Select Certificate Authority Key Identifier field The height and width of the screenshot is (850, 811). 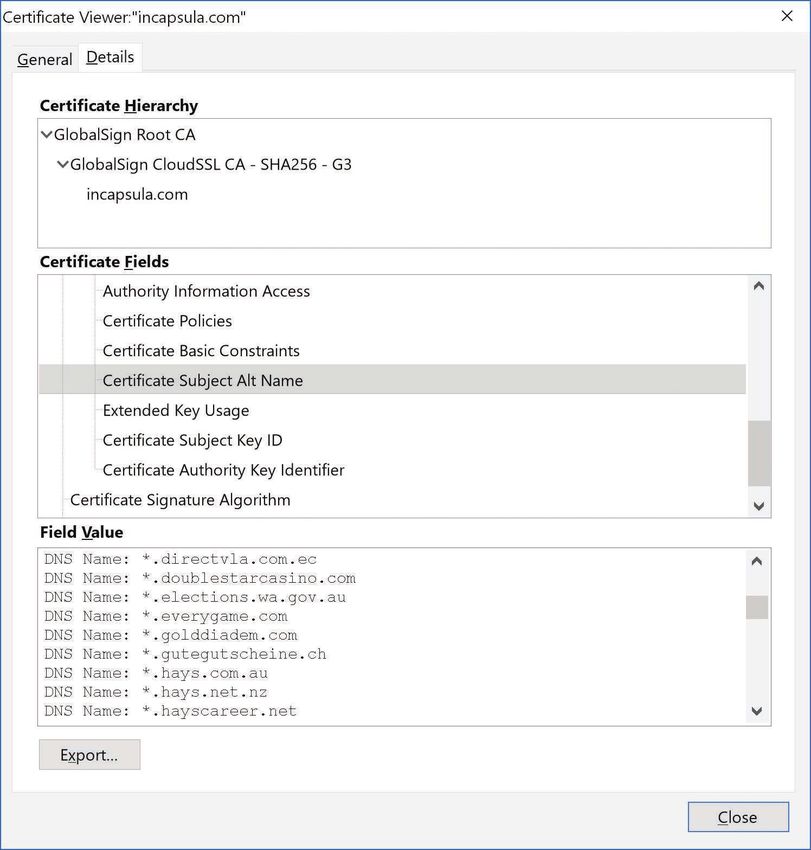[223, 470]
